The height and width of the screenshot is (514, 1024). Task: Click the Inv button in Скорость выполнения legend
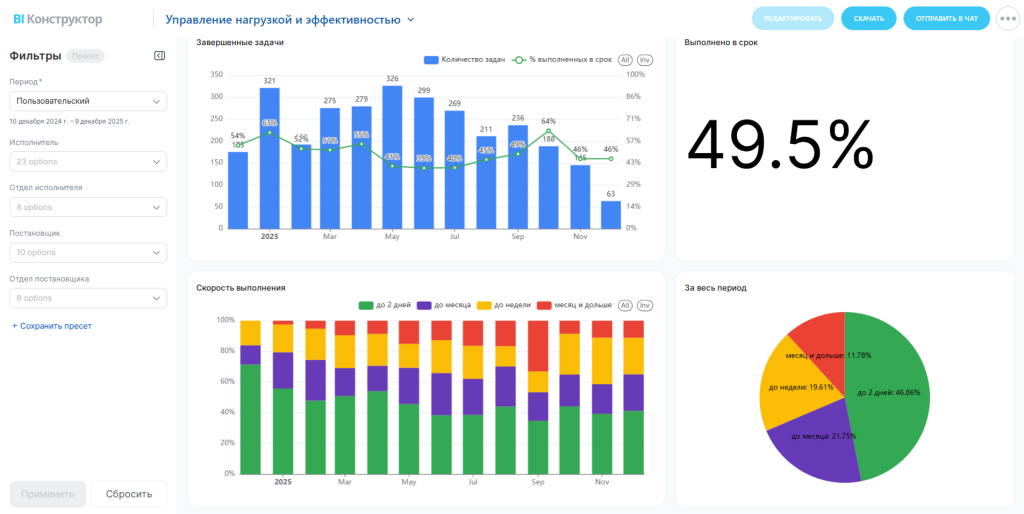tap(645, 306)
